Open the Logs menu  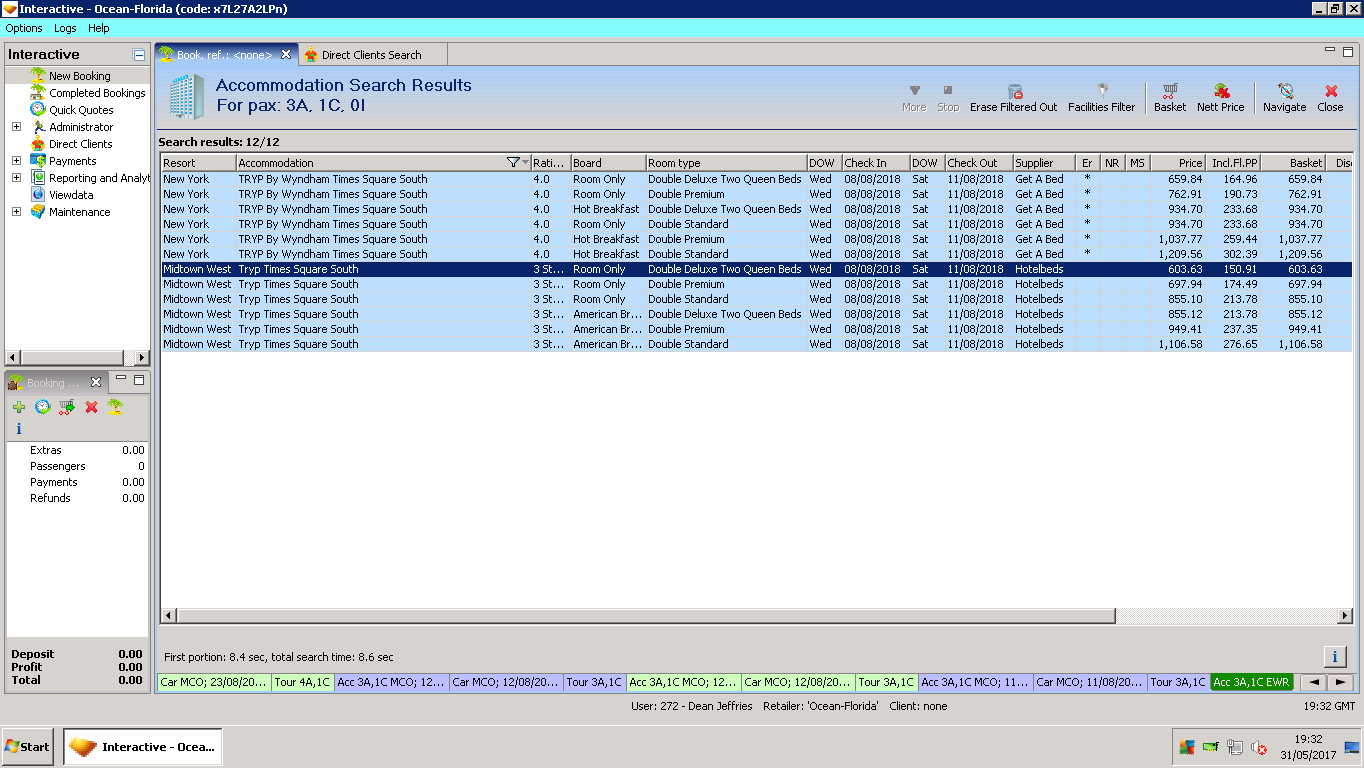coord(65,28)
